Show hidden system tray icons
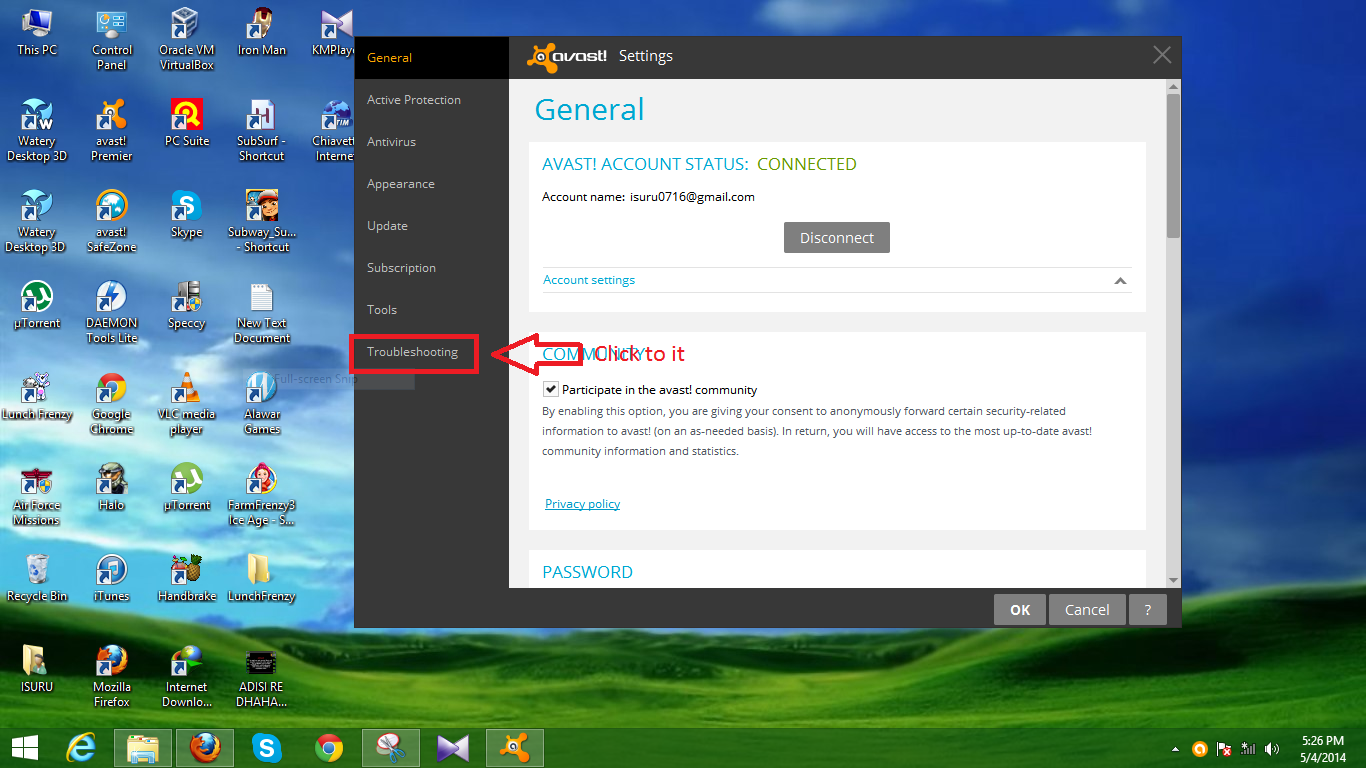Screen dimensions: 1366x768 (x=1176, y=748)
